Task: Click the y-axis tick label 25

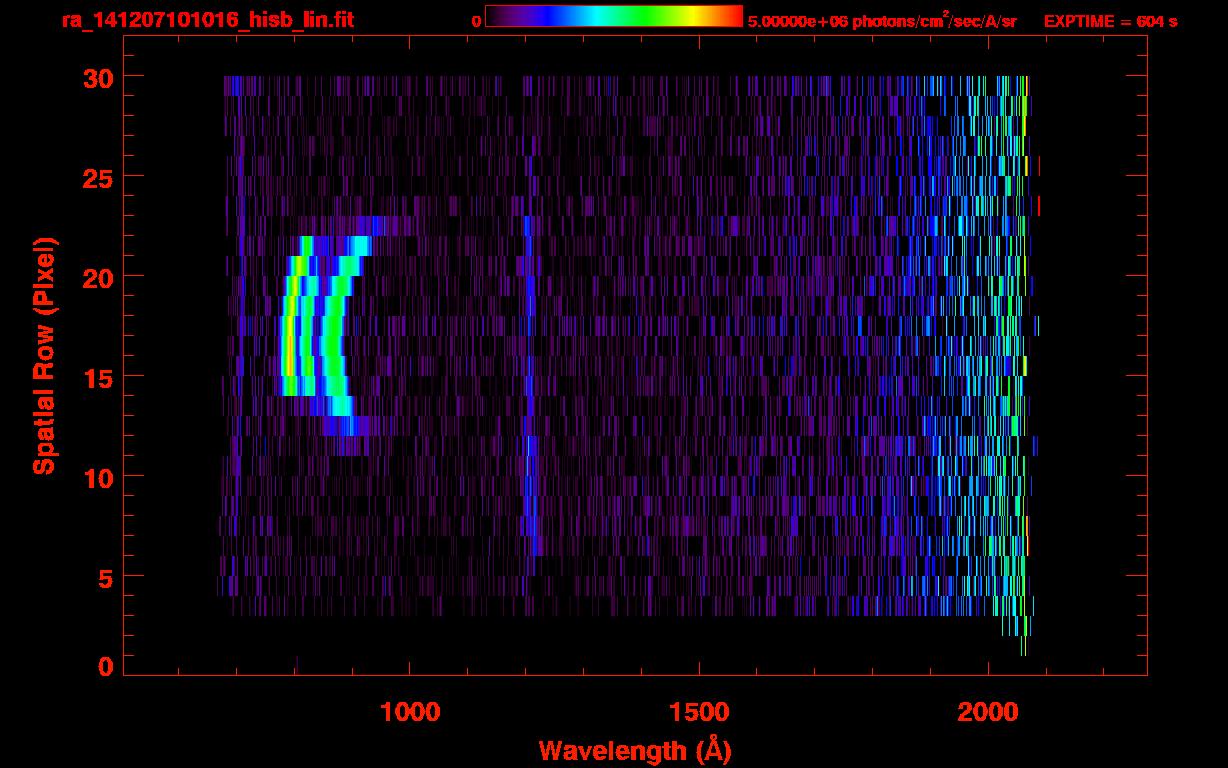Action: pos(98,177)
